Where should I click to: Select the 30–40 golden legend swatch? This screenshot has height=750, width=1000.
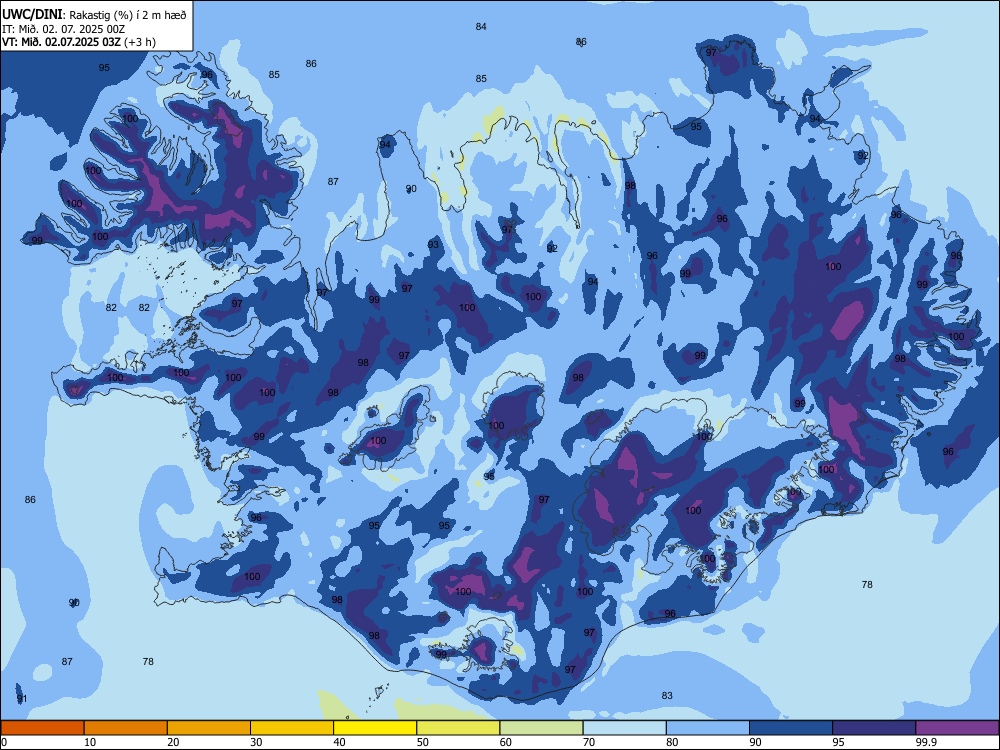292,728
